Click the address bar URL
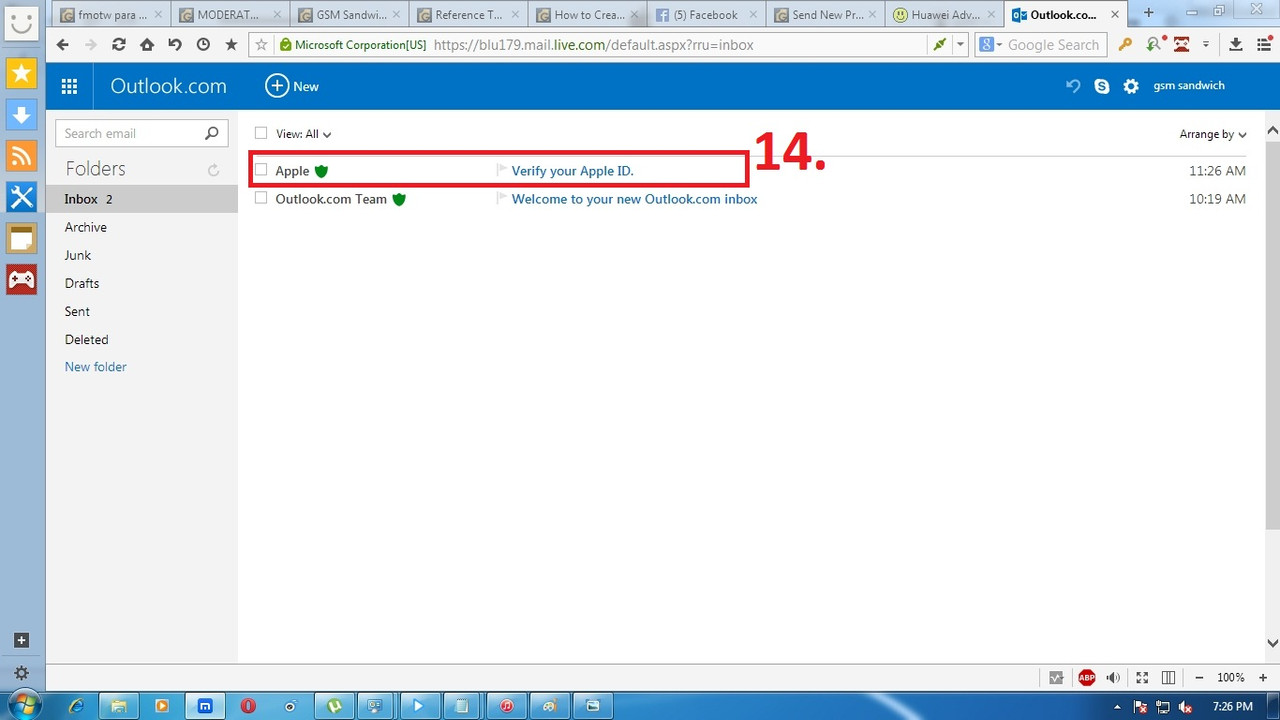 tap(594, 45)
